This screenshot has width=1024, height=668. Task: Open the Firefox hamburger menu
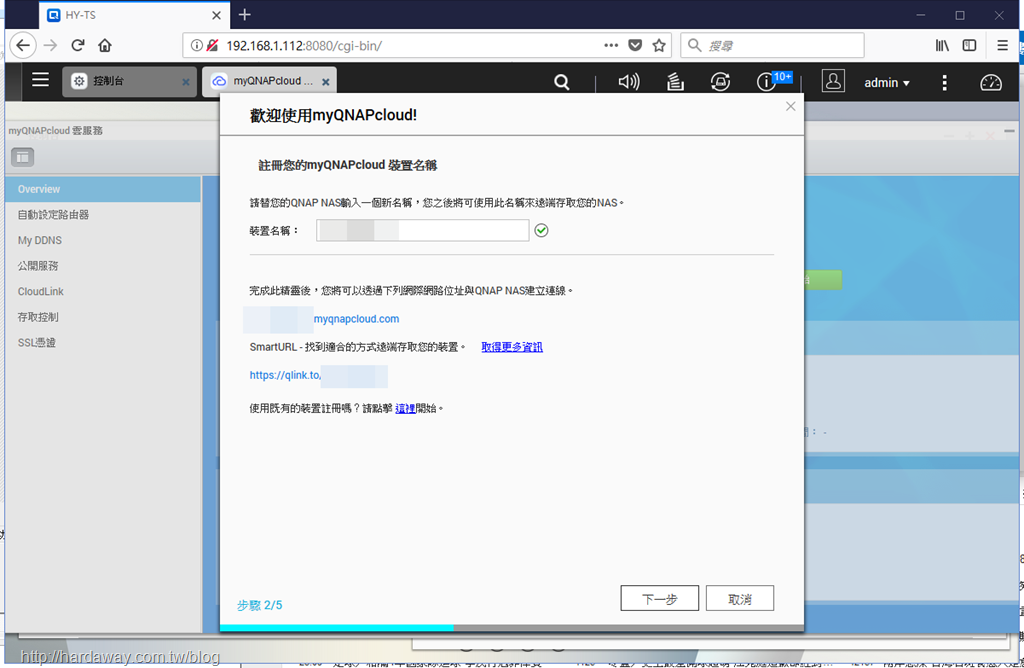click(x=1002, y=45)
